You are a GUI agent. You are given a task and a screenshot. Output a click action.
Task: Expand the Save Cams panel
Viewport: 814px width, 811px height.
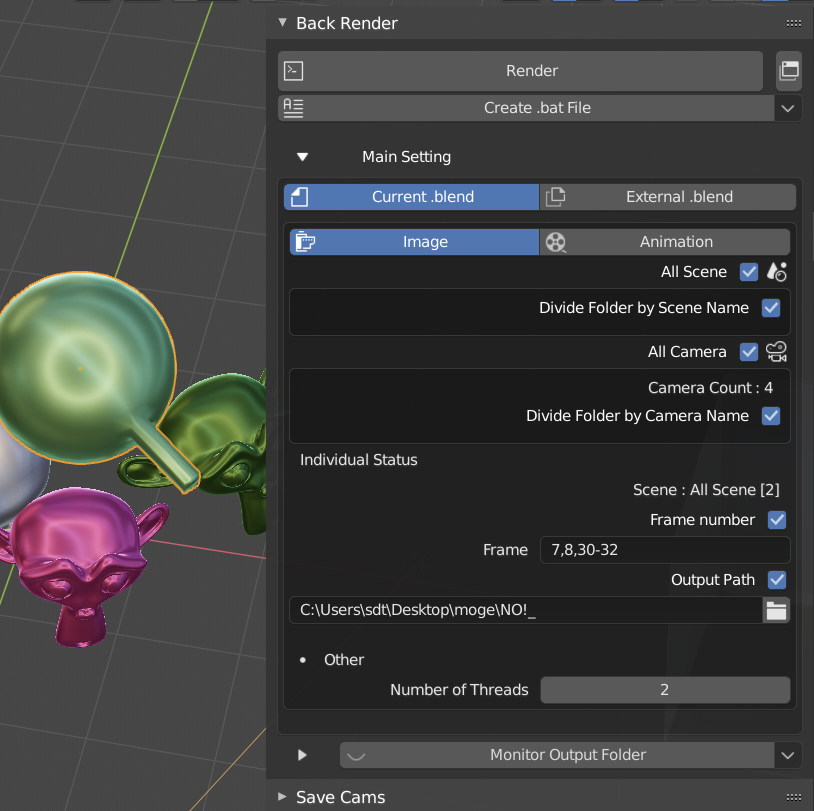point(282,796)
